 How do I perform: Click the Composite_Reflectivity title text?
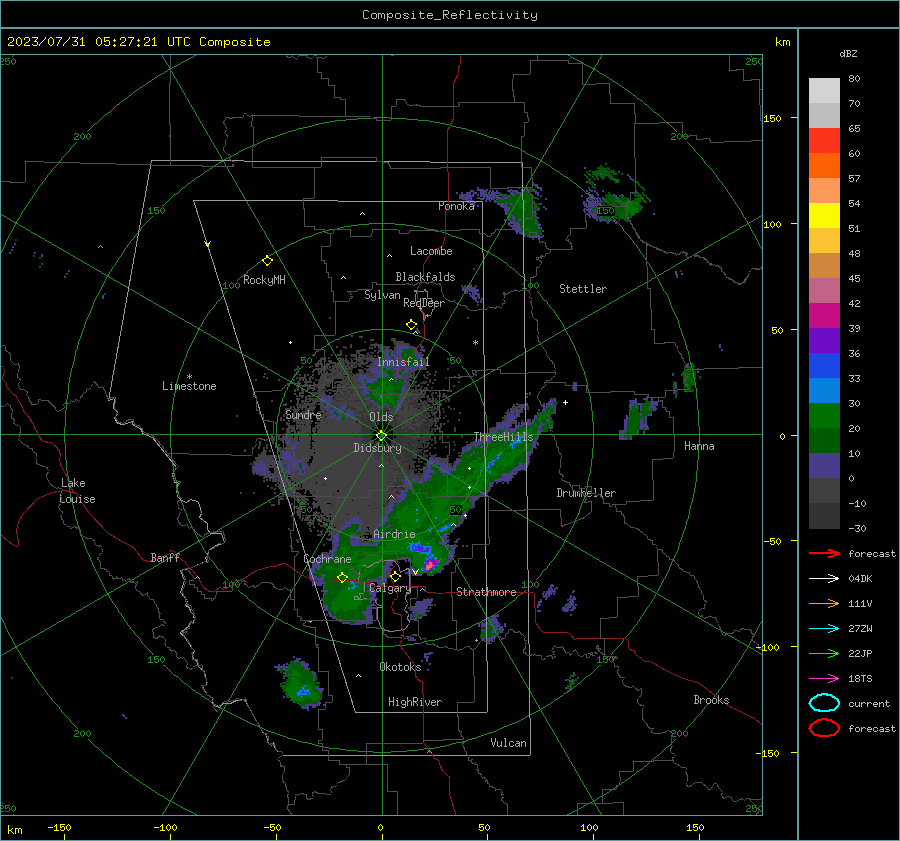[450, 15]
